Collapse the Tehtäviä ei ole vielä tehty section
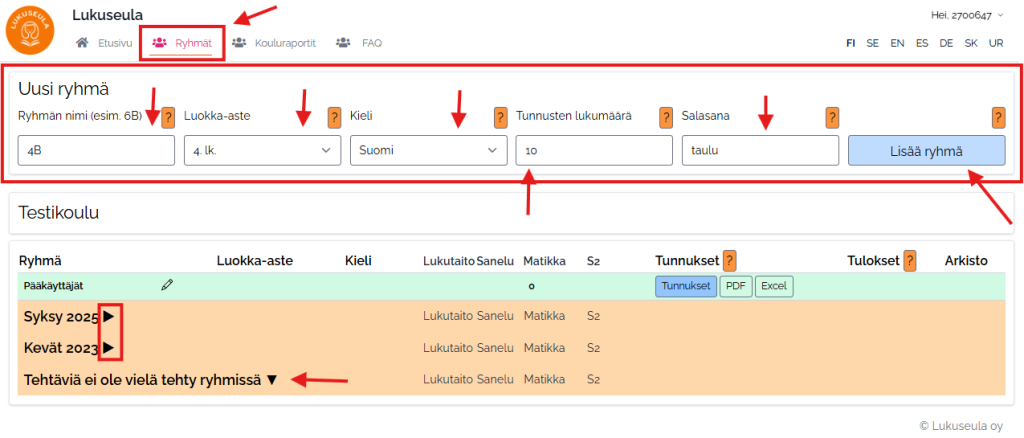 pos(271,380)
